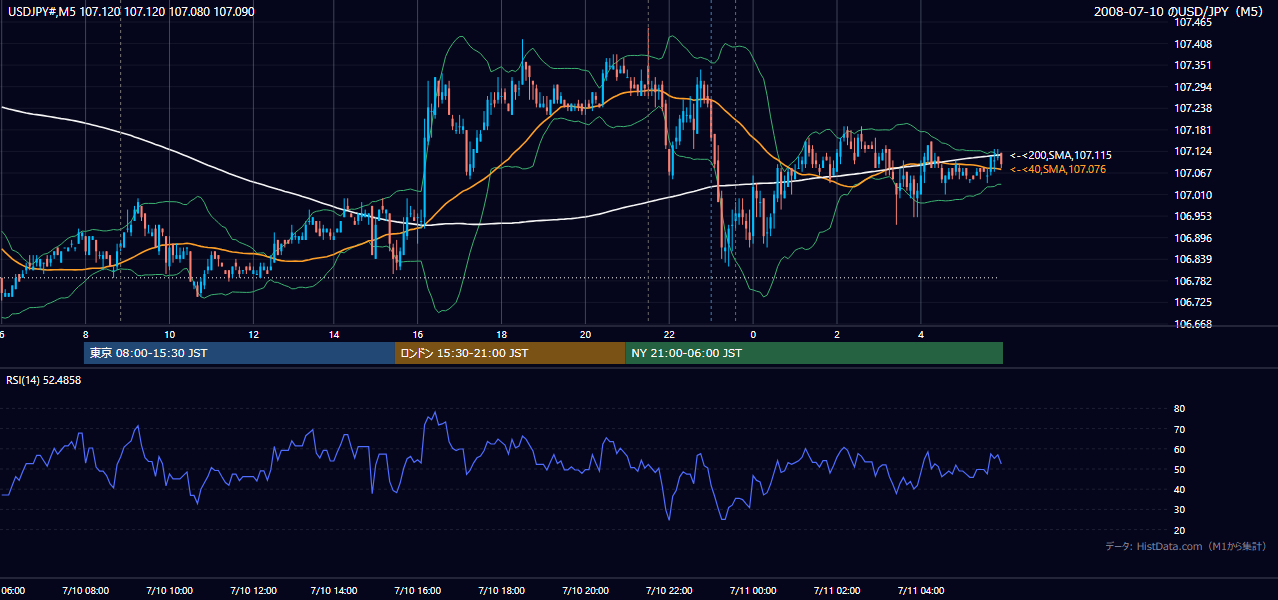
Task: Click the RSI(14) 52.4858 indicator label
Action: (42, 380)
